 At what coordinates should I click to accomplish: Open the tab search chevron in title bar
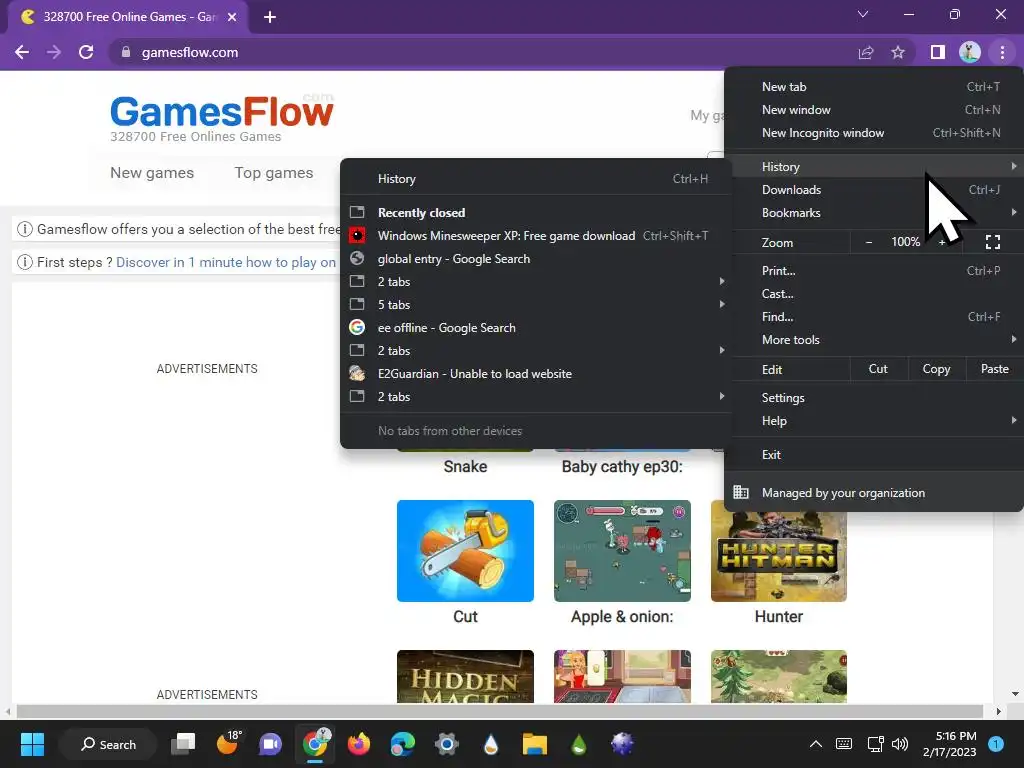pos(863,14)
